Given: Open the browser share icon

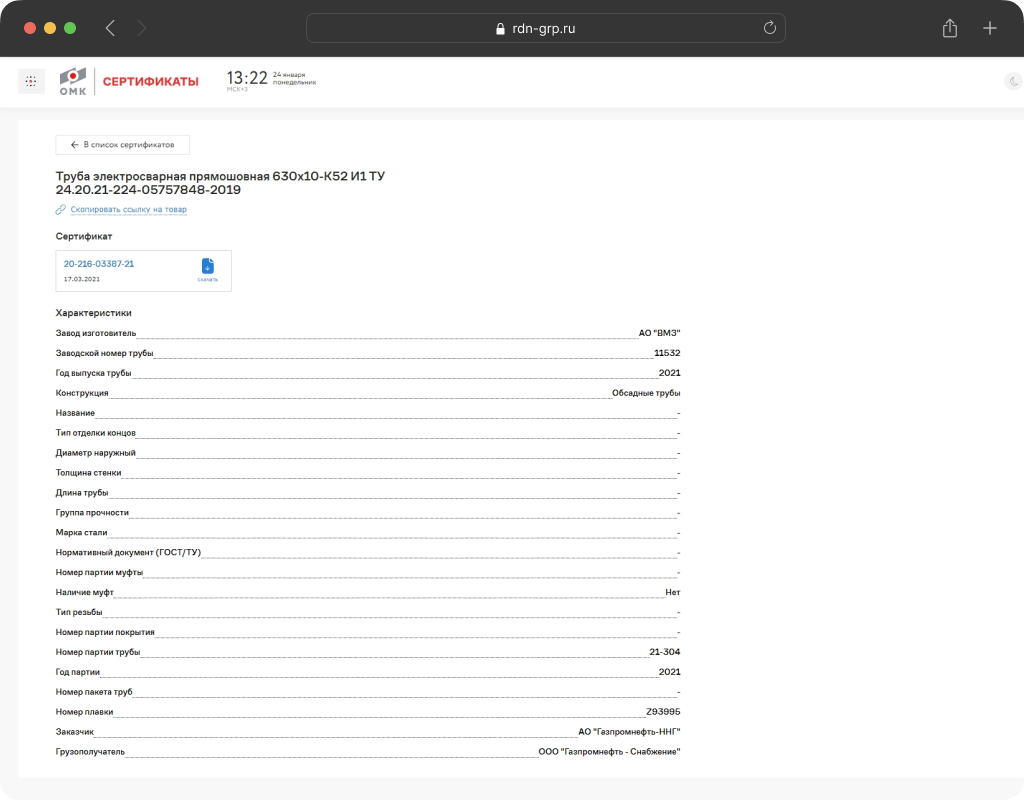Looking at the screenshot, I should [950, 28].
